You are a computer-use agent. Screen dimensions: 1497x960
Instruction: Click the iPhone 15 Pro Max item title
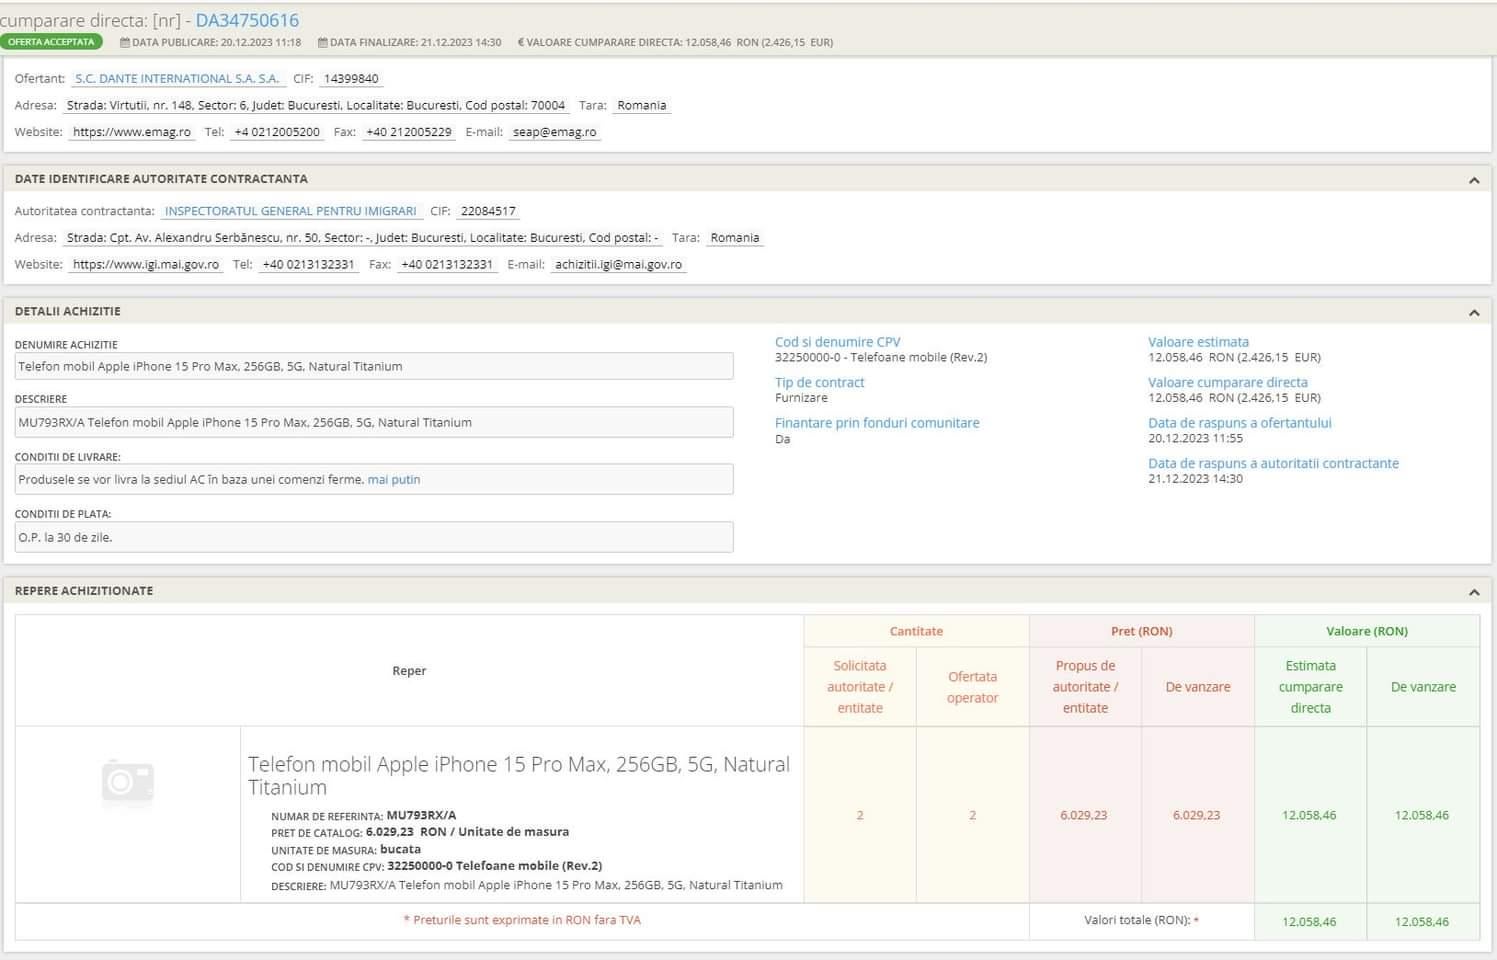[x=519, y=776]
